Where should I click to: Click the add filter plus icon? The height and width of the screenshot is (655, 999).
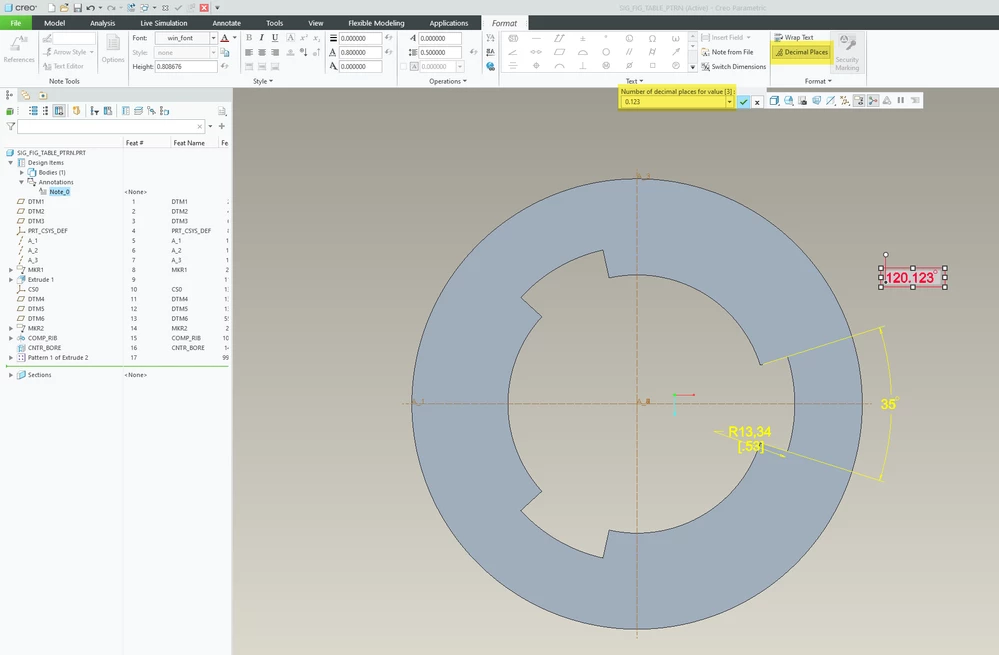(222, 126)
